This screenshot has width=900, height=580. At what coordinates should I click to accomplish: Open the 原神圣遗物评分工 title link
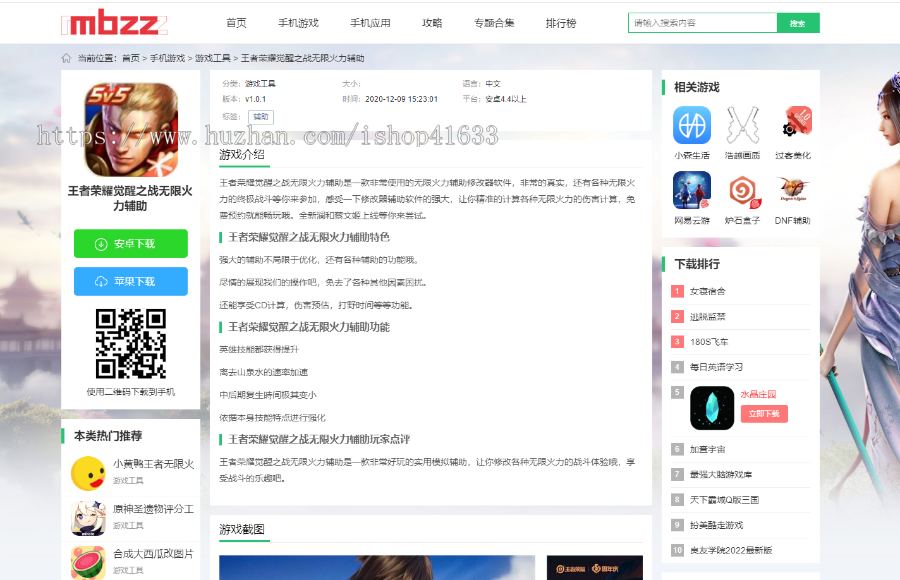coord(153,509)
